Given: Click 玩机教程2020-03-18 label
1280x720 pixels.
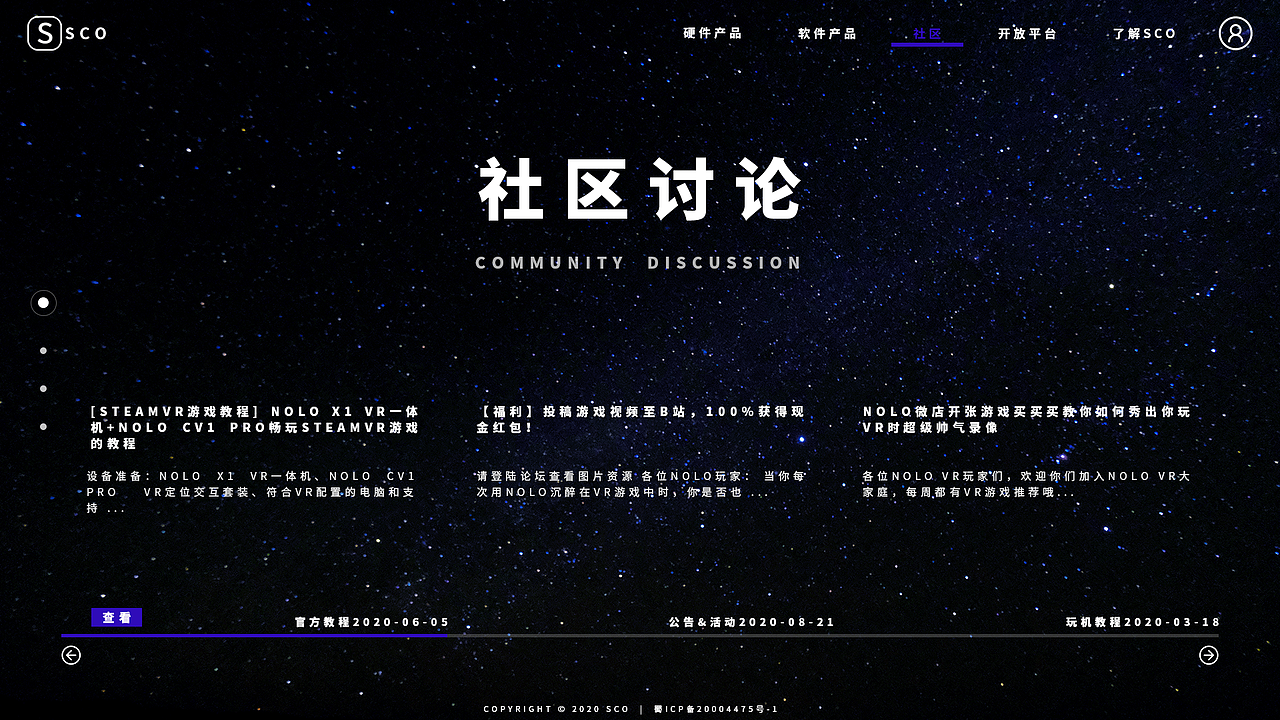Looking at the screenshot, I should [1143, 622].
